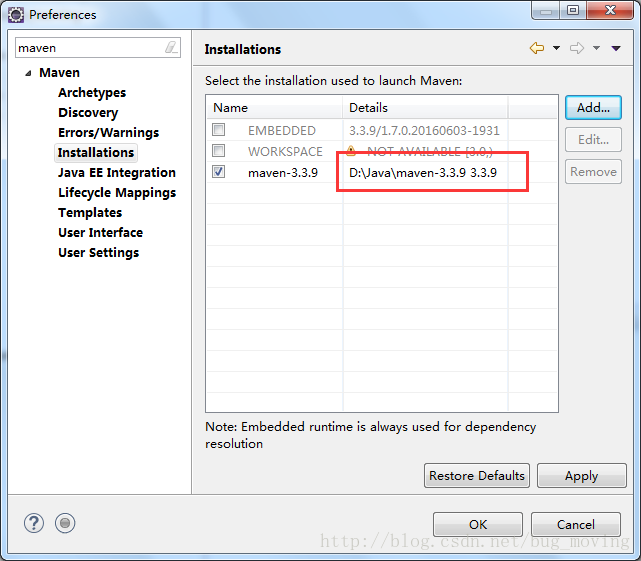The height and width of the screenshot is (561, 641).
Task: Click the D:\Java\maven-3.3.9 details cell
Action: point(423,173)
